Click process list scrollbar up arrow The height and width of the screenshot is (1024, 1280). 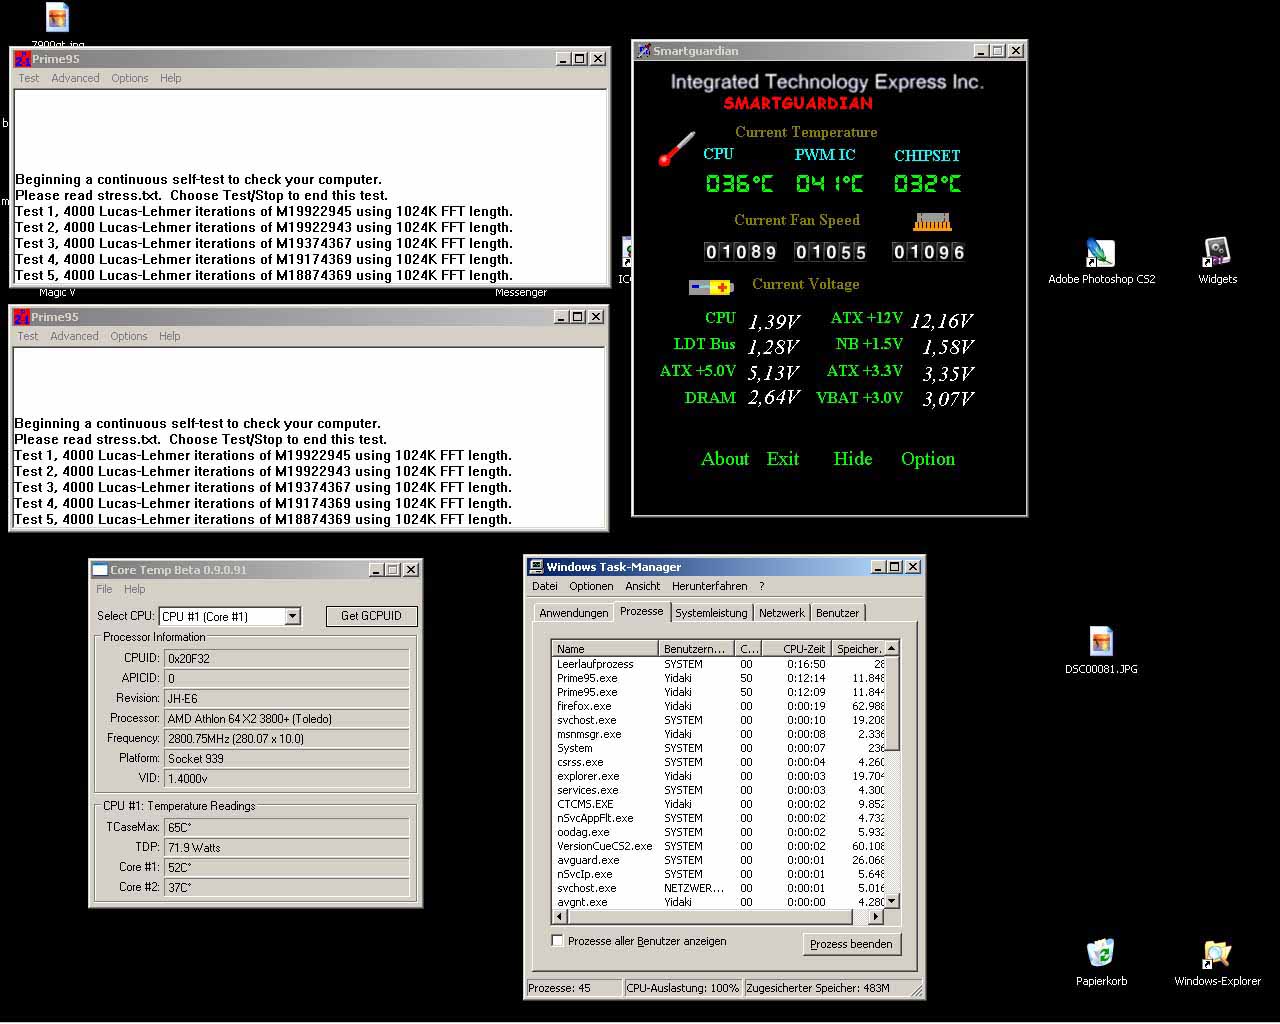click(x=892, y=648)
